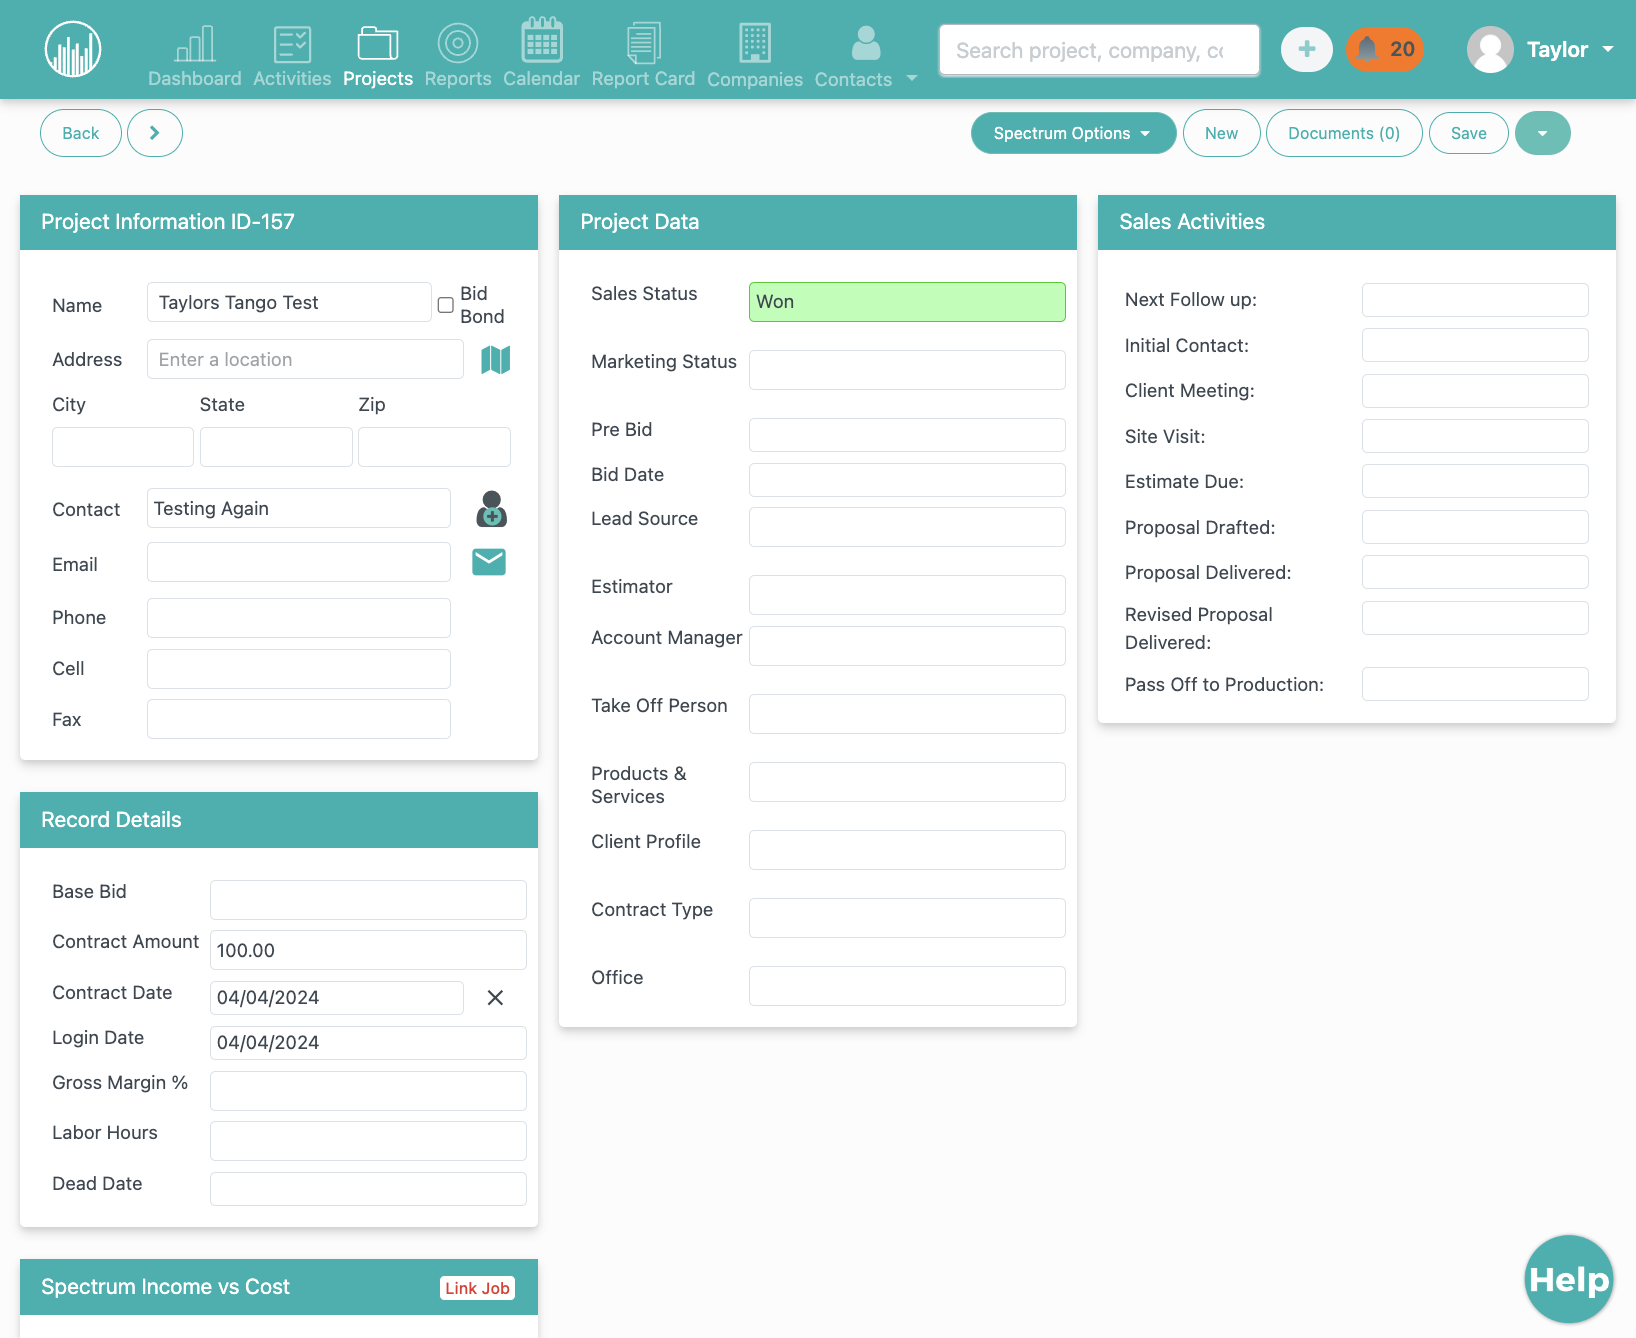This screenshot has height=1338, width=1636.
Task: Open the Companies building icon
Action: tap(755, 43)
